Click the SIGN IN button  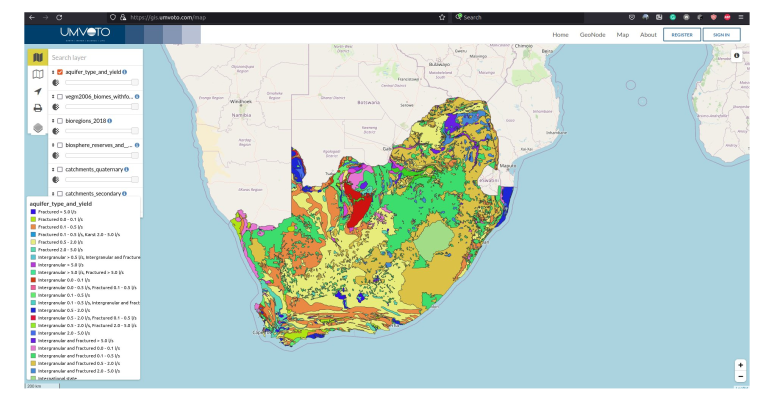(721, 35)
